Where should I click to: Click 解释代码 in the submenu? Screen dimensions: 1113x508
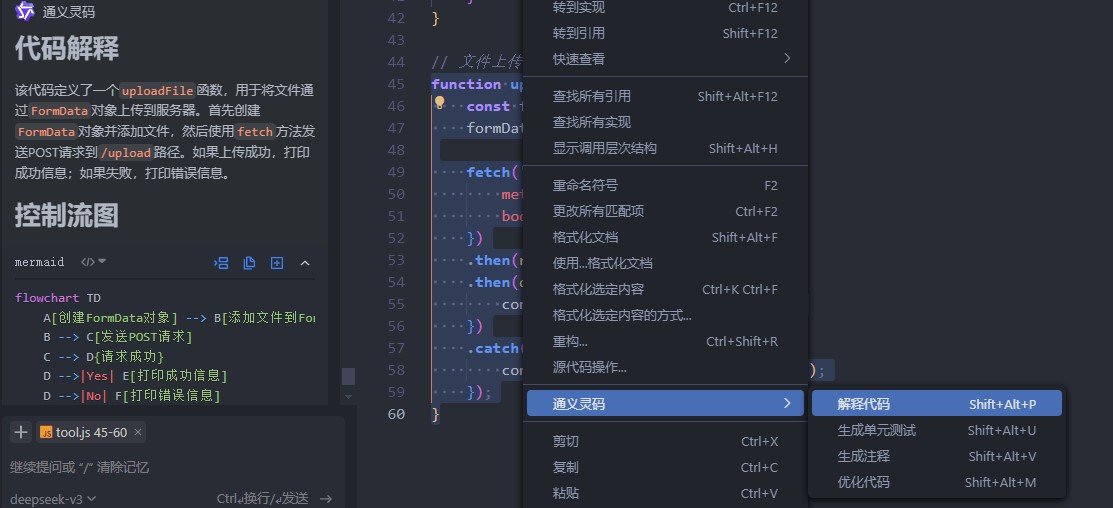point(936,404)
